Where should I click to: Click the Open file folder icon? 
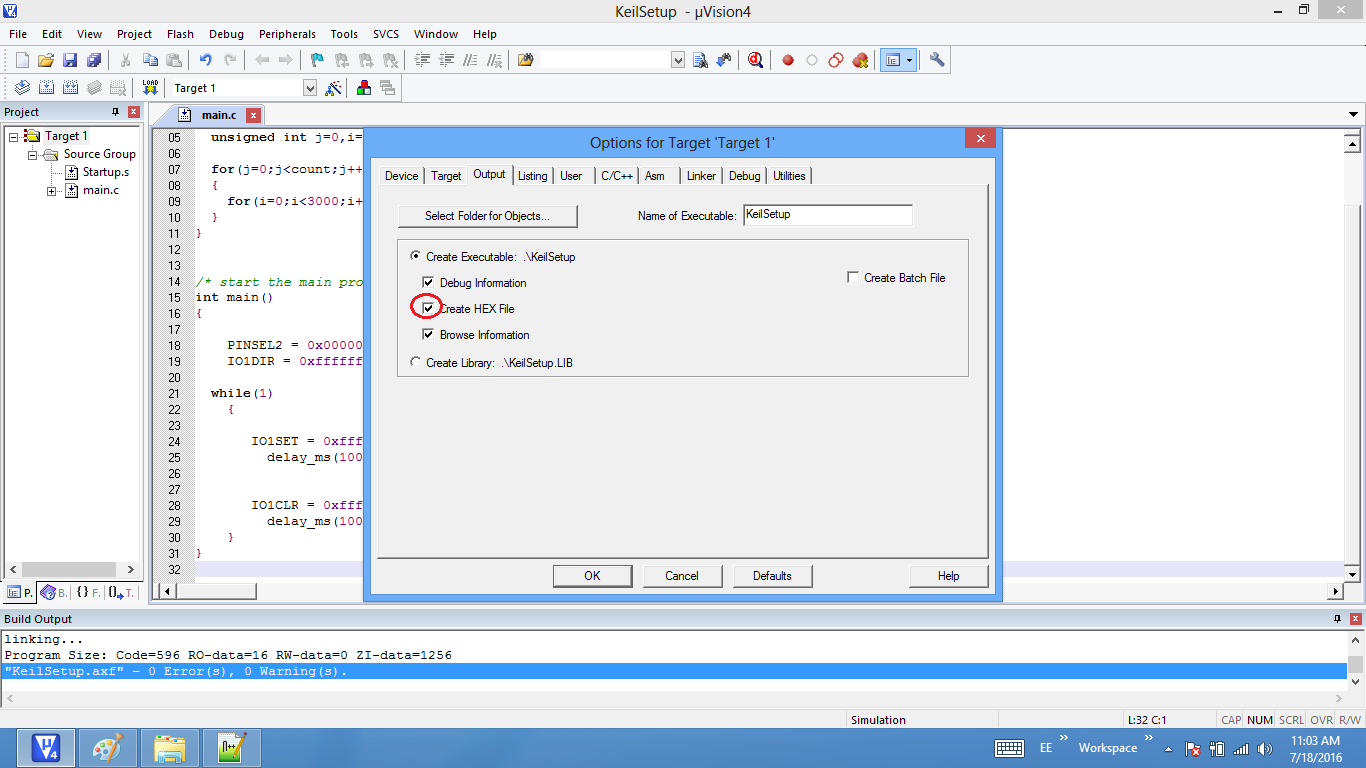tap(46, 60)
